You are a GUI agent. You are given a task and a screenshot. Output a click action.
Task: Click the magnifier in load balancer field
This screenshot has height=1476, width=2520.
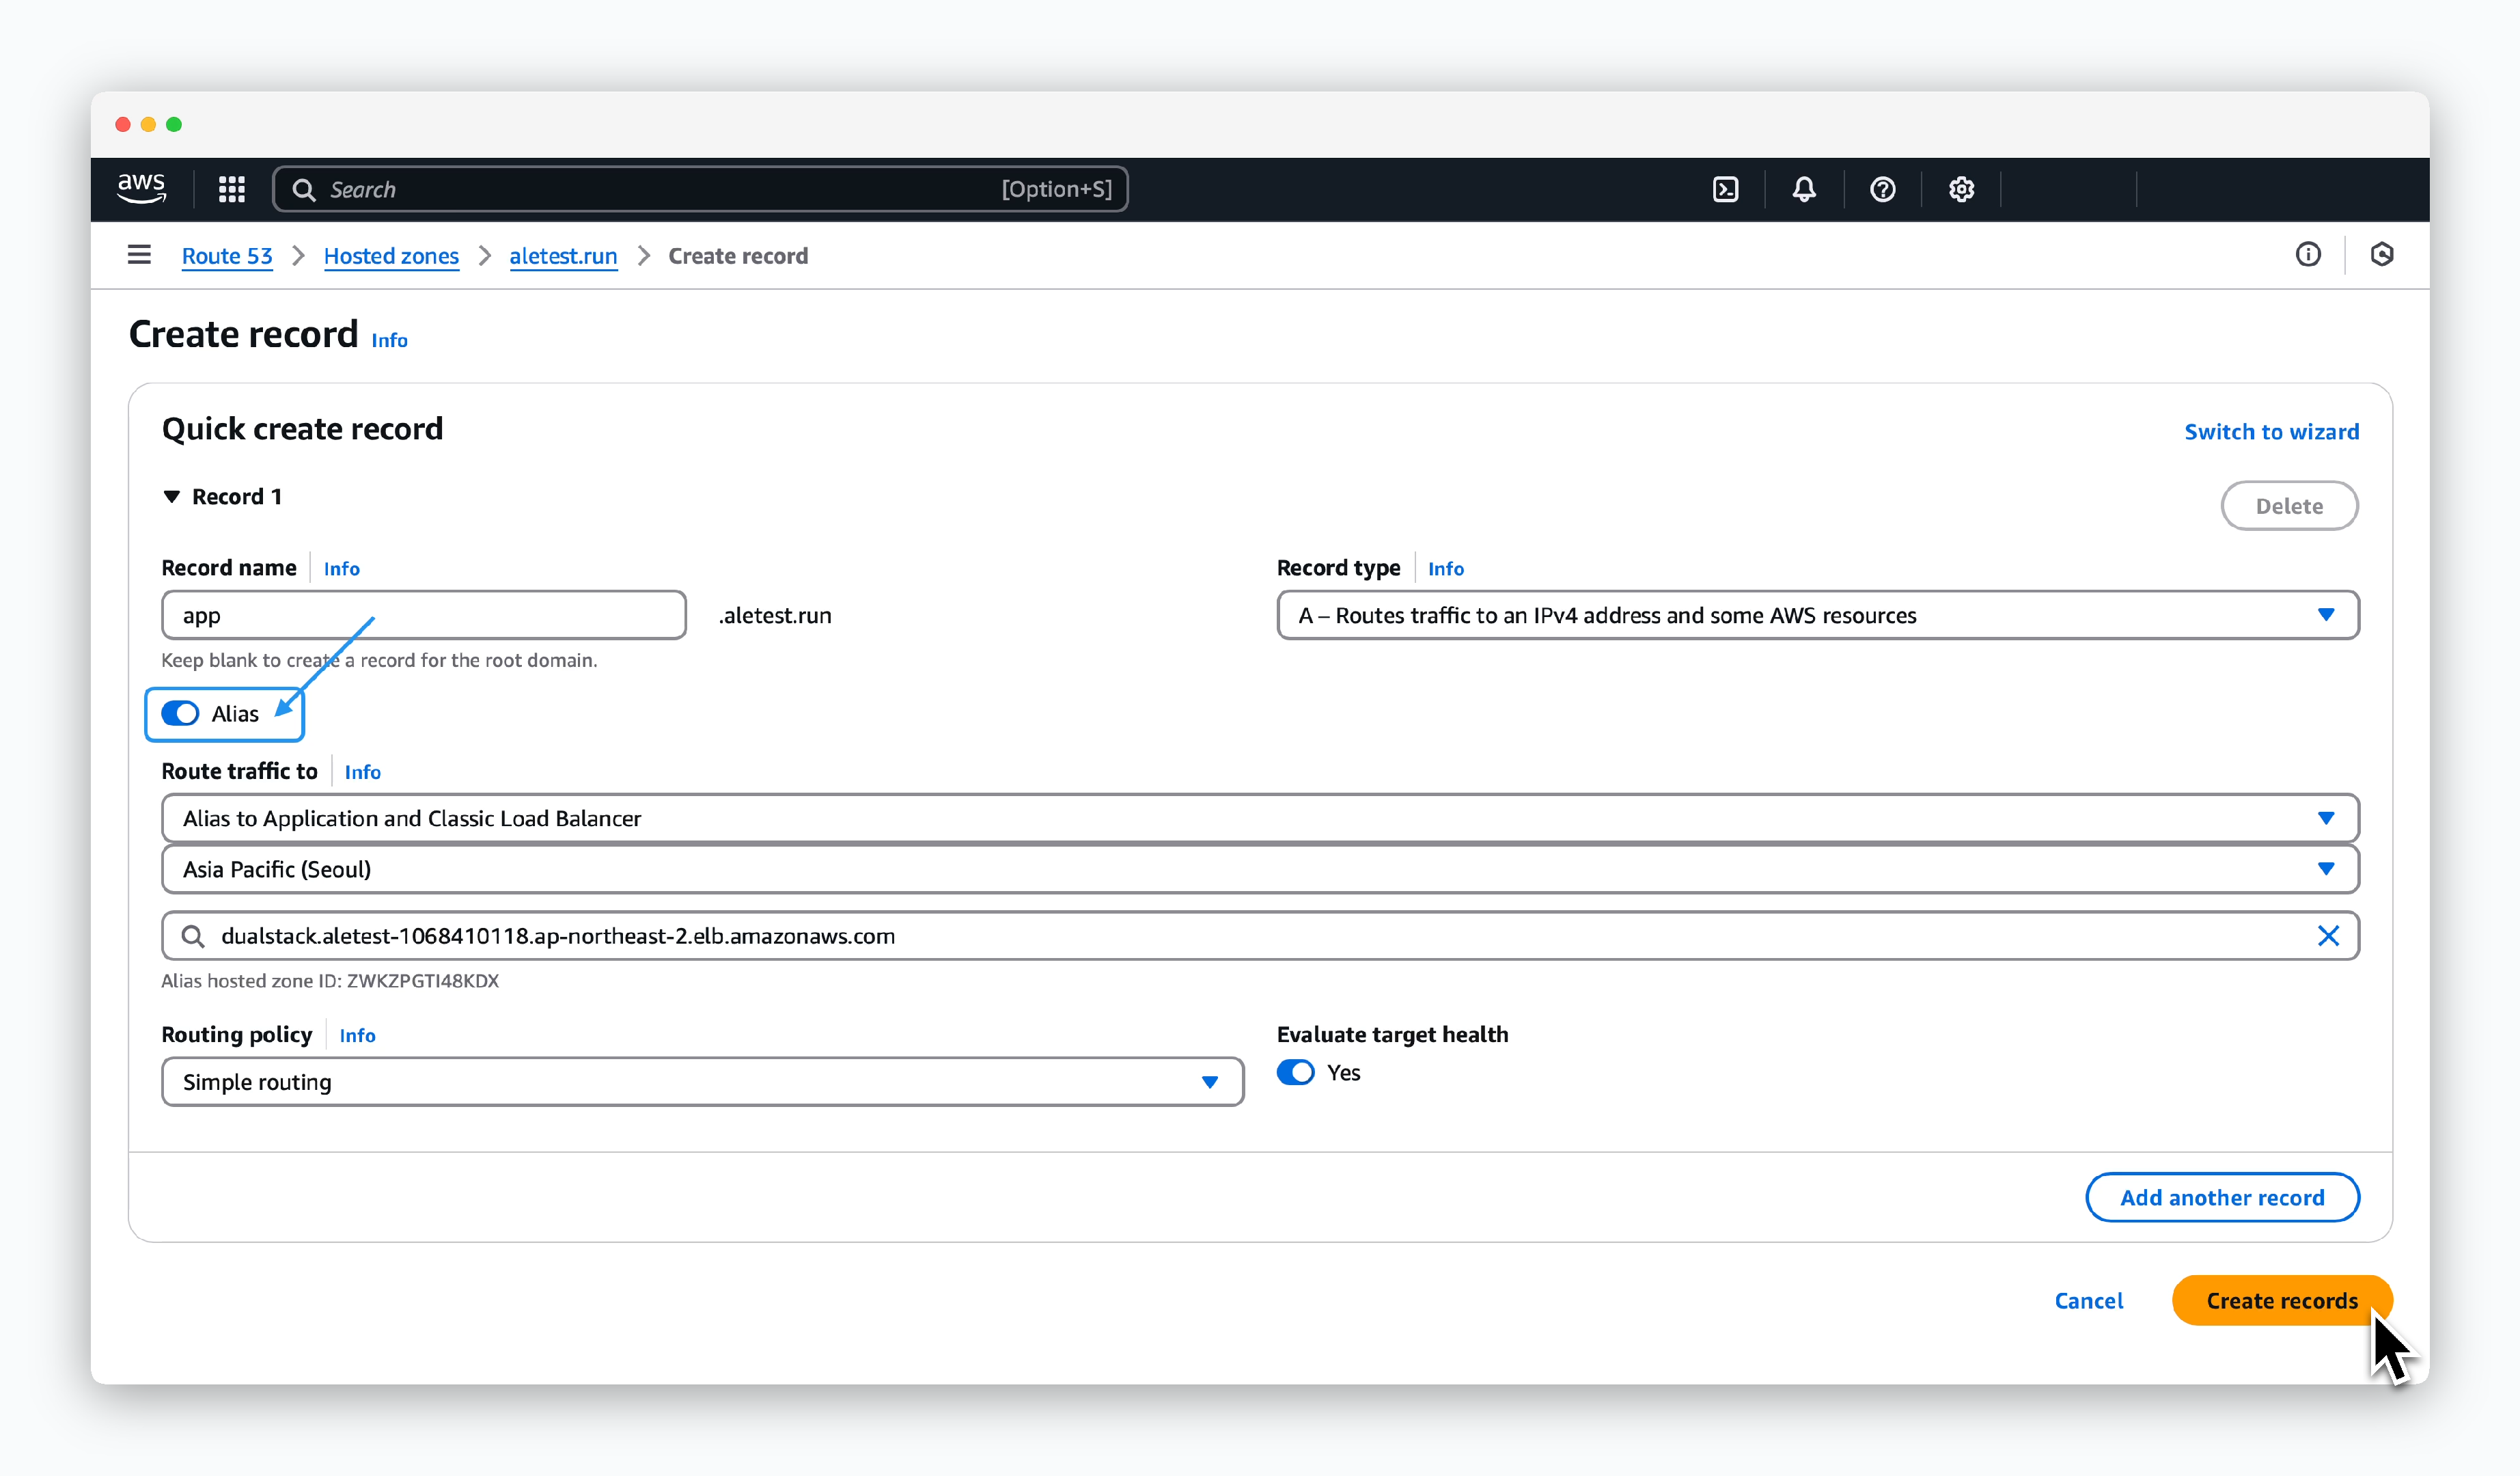pyautogui.click(x=193, y=936)
